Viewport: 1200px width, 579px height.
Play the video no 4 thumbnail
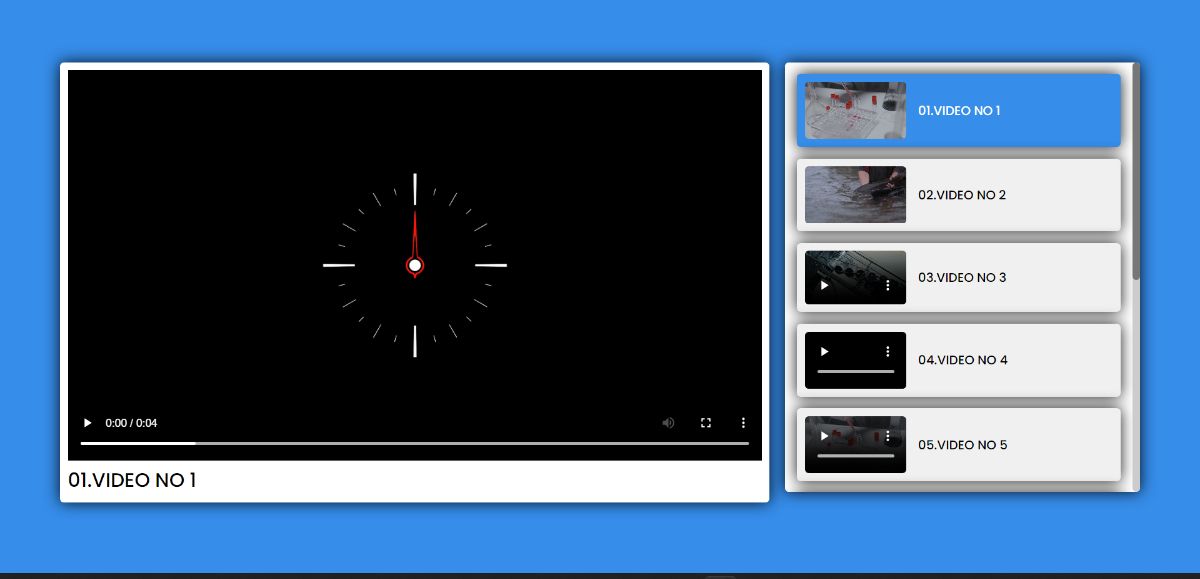coord(825,352)
